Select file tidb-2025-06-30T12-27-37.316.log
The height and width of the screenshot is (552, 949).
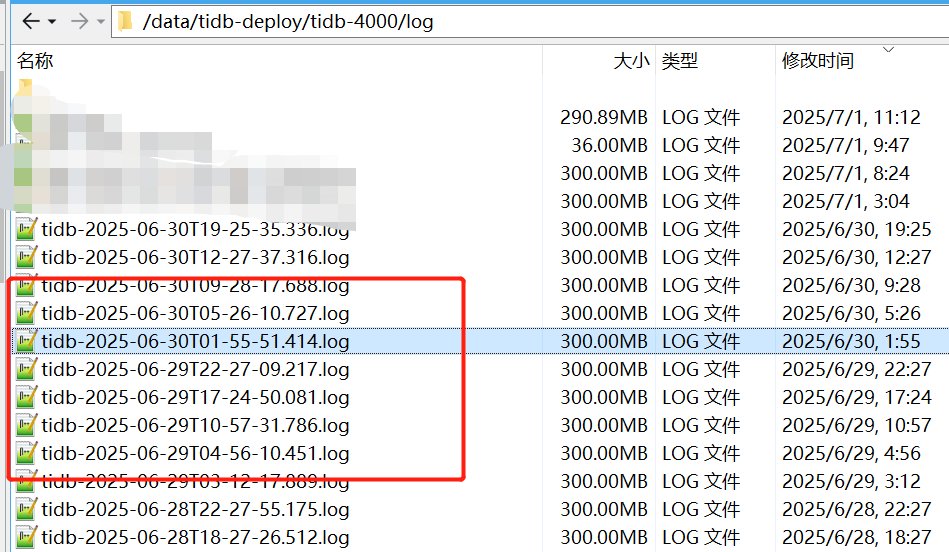pos(195,257)
